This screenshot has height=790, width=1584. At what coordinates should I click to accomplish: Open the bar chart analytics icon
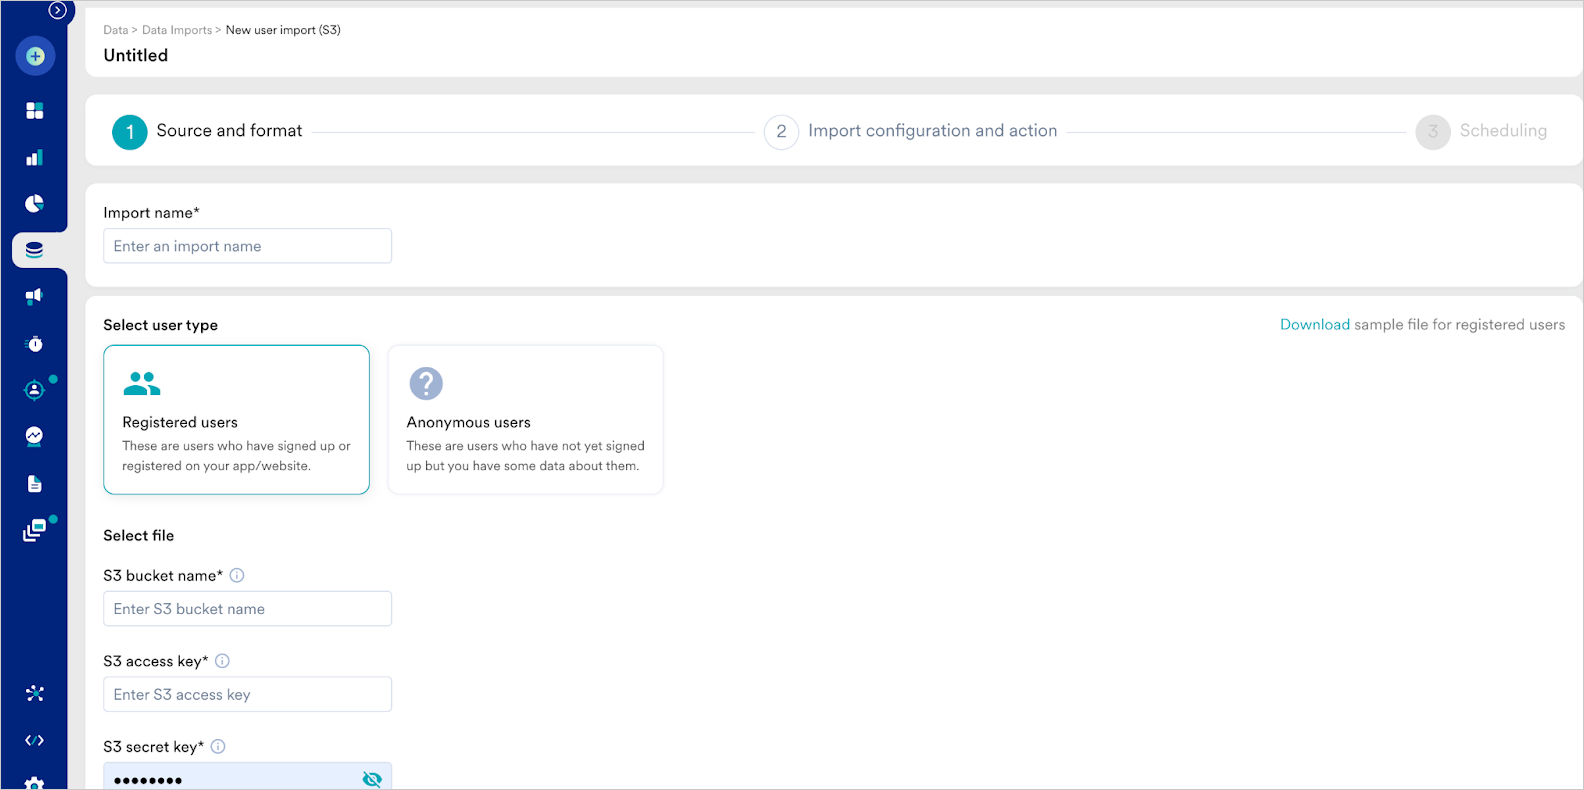tap(35, 157)
